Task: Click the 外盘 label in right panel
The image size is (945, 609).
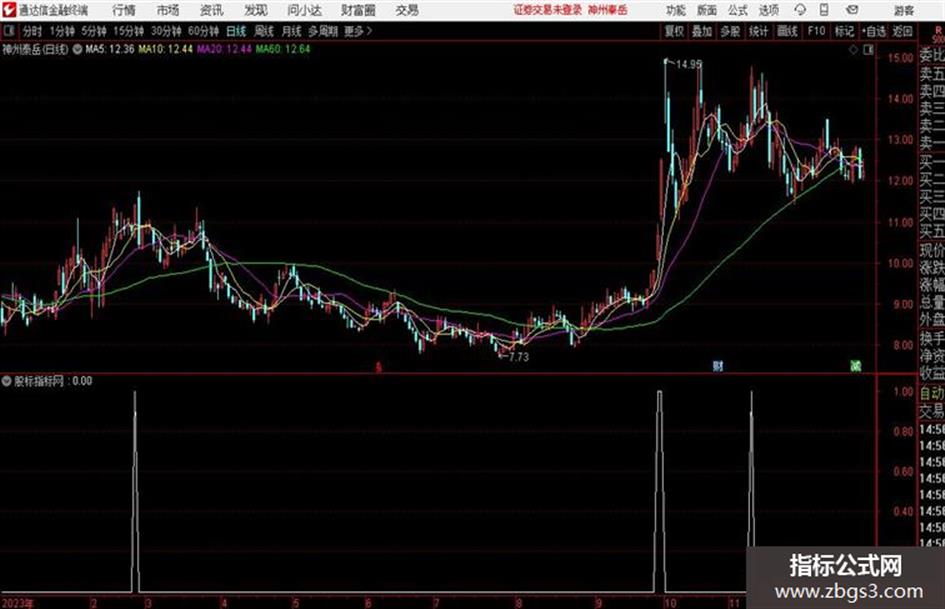Action: (x=932, y=320)
